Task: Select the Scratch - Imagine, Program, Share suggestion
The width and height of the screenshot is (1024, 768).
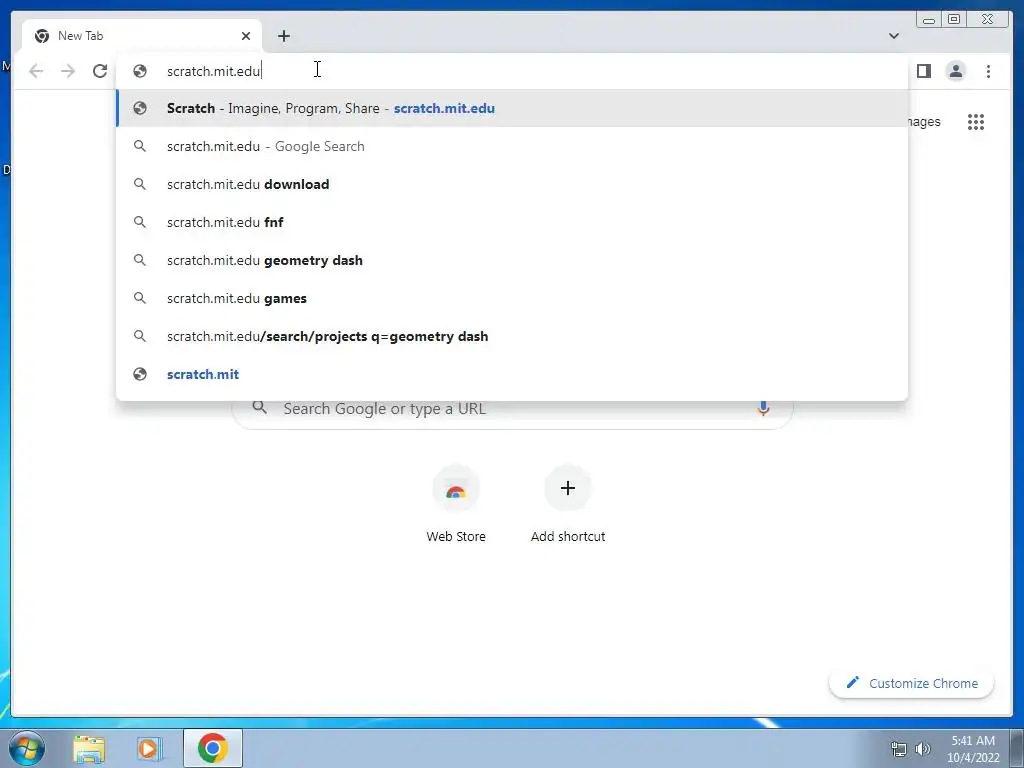Action: 512,108
